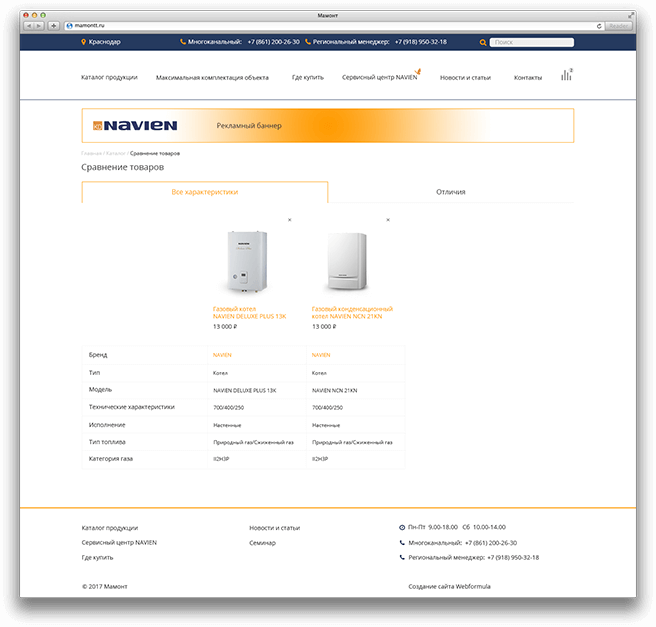Open Новости и статьи in top menu
The image size is (656, 627).
coord(465,78)
